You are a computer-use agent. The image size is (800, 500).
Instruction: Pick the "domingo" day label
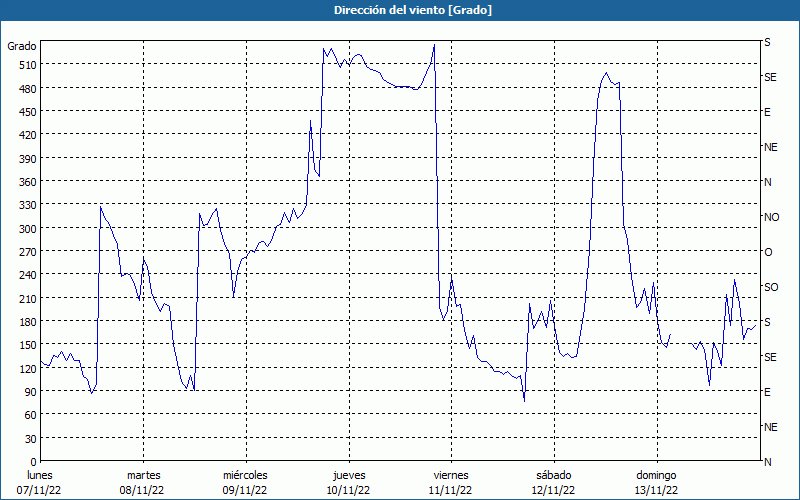pyautogui.click(x=656, y=475)
